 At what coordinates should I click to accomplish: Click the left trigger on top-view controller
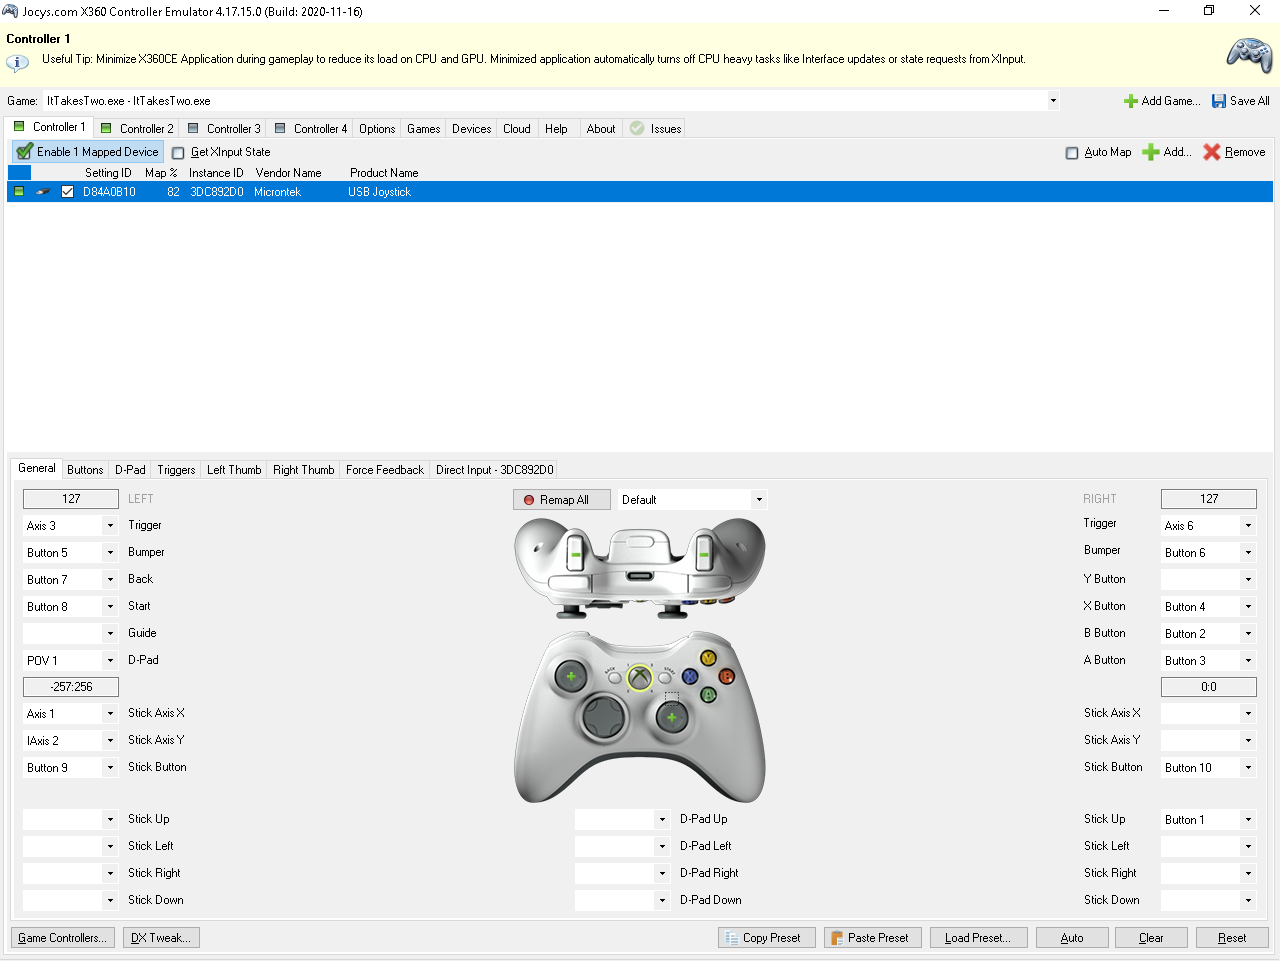tap(576, 553)
